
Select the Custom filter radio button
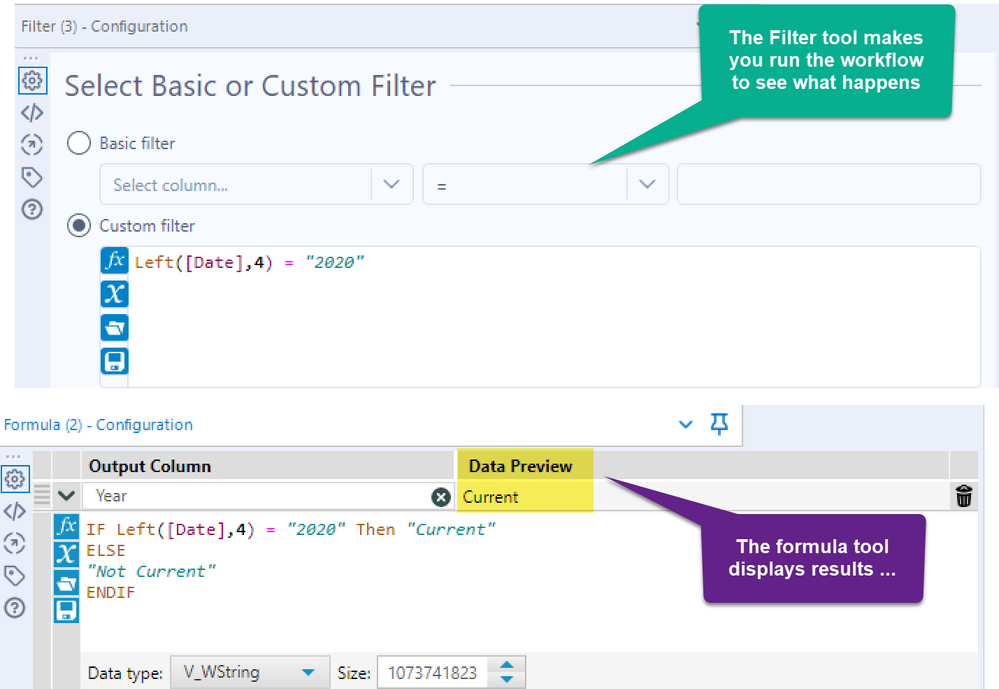pos(79,226)
